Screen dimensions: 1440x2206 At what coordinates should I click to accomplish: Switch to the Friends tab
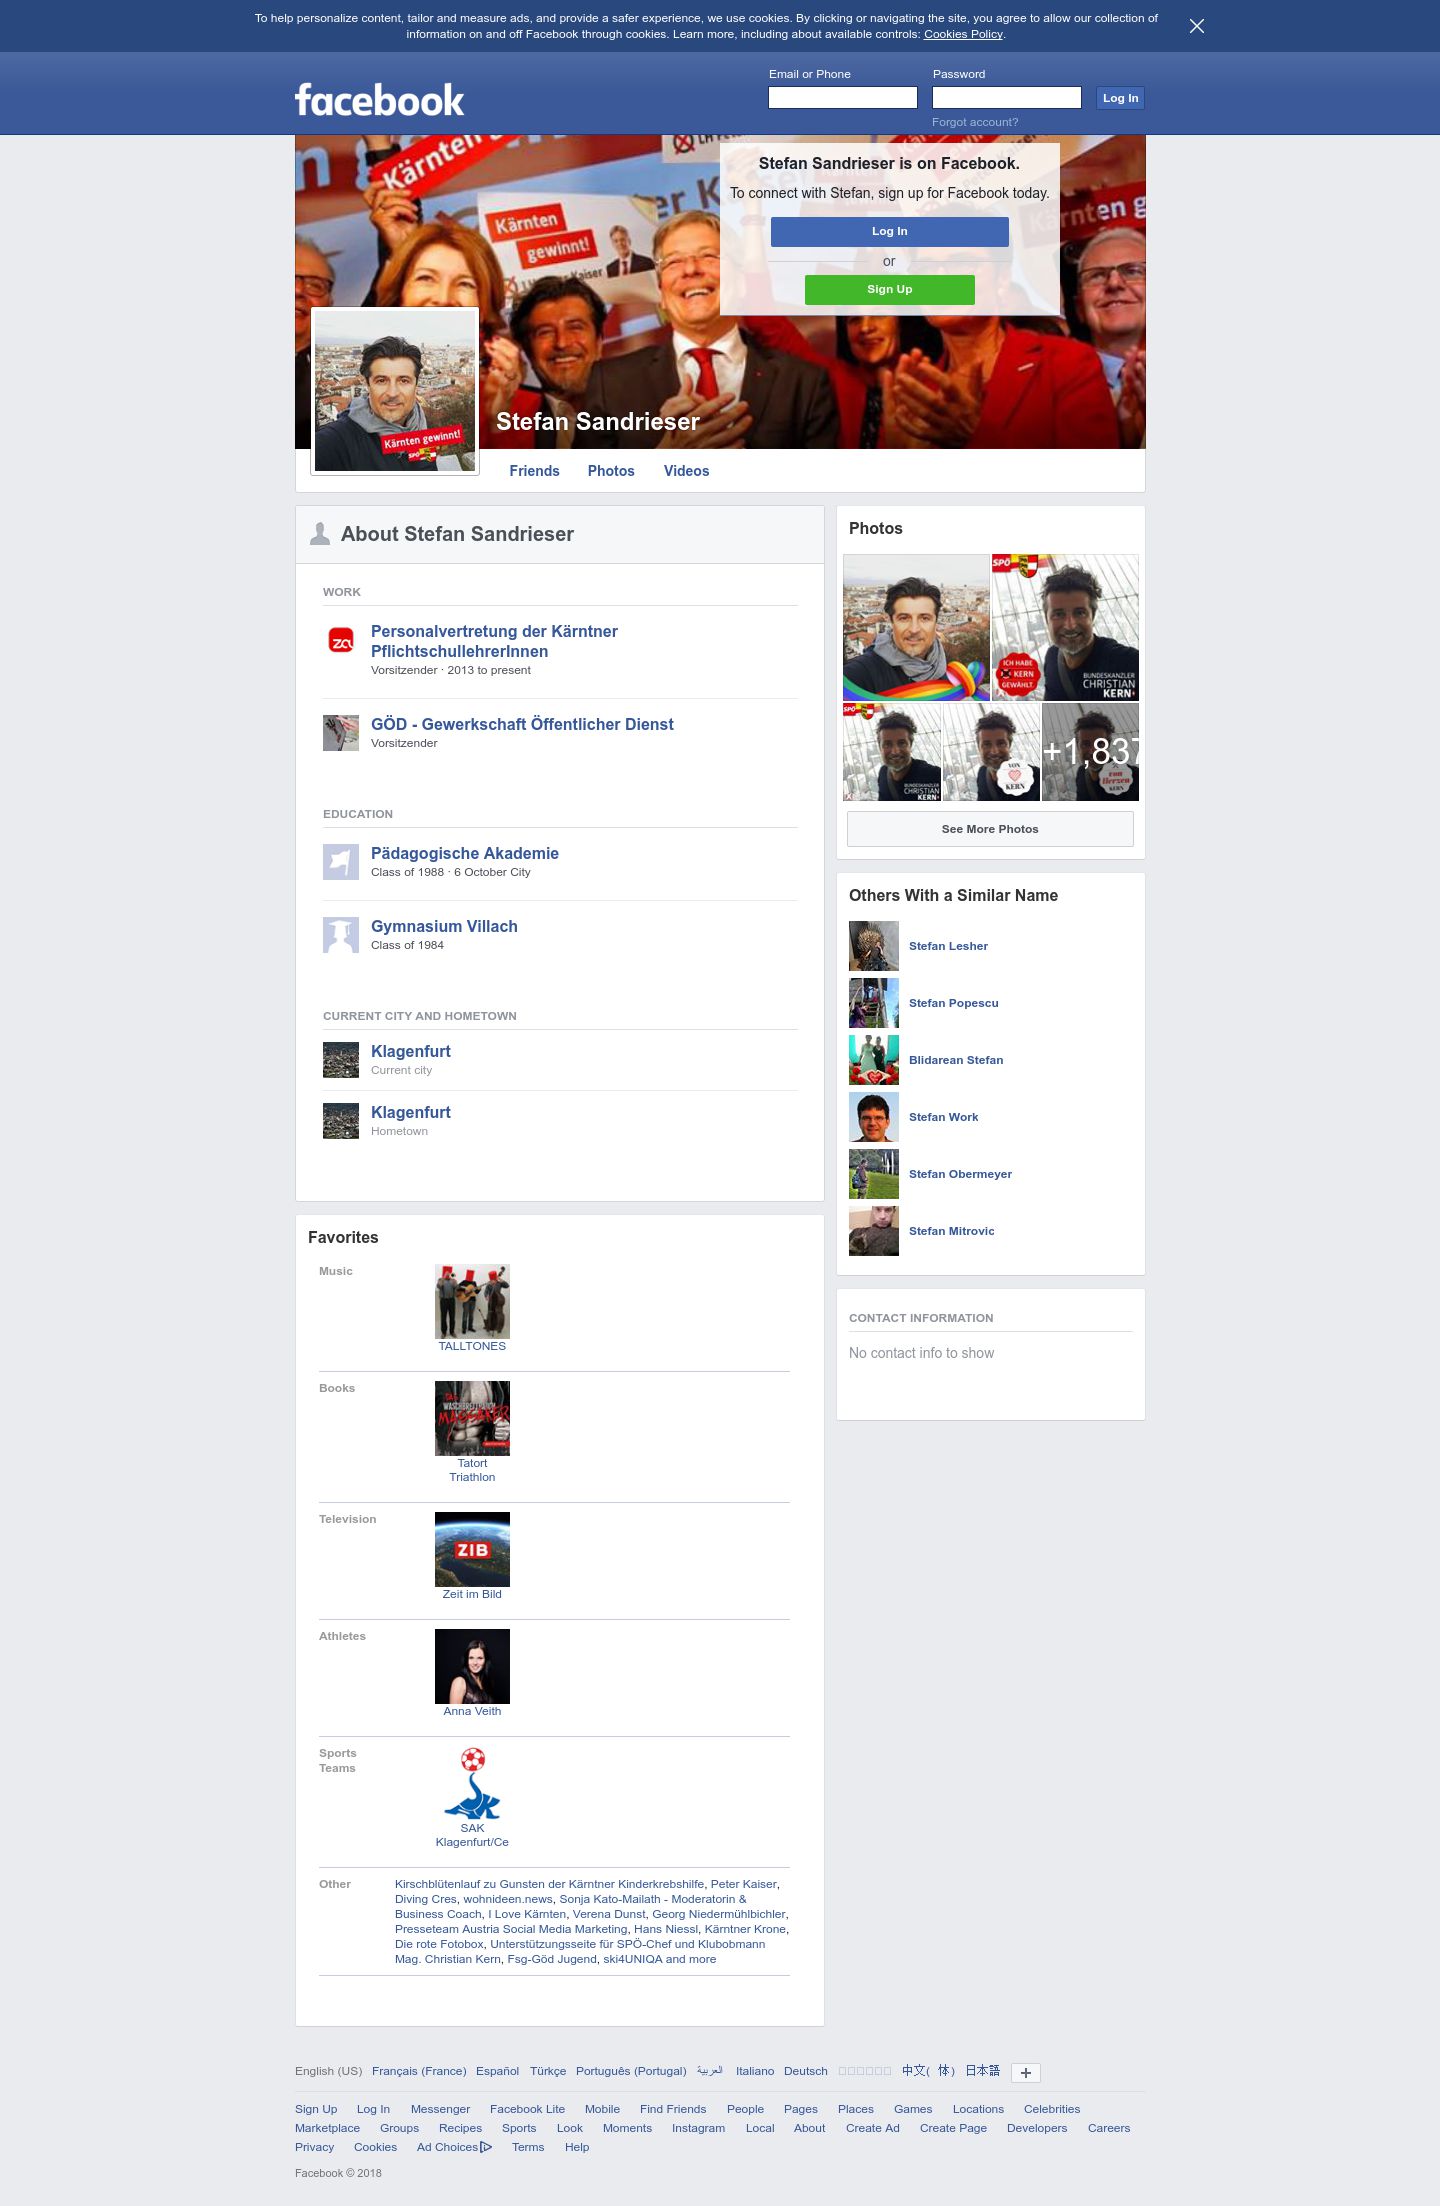[x=534, y=471]
